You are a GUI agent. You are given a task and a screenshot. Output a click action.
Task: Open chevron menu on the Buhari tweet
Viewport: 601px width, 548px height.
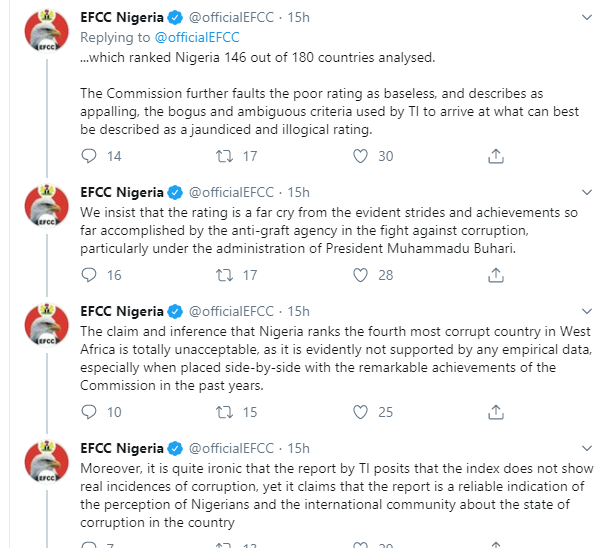(587, 192)
